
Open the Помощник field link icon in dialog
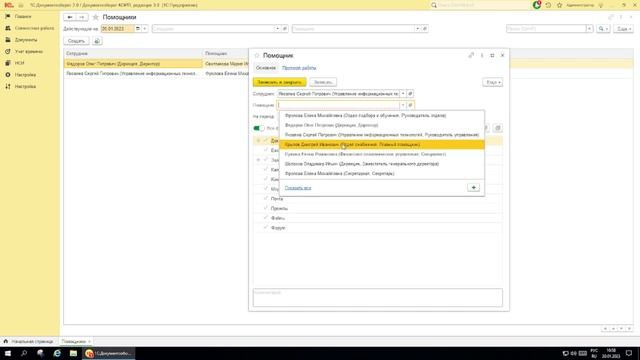point(410,105)
